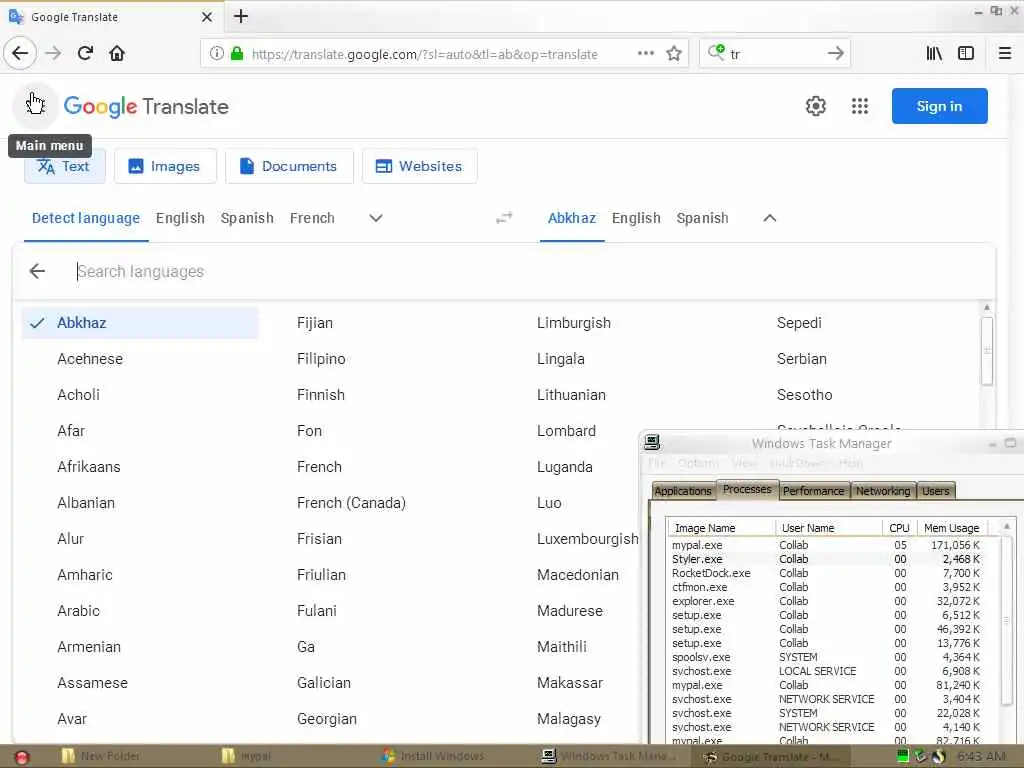Open mypal folder taskbar item

(246, 756)
